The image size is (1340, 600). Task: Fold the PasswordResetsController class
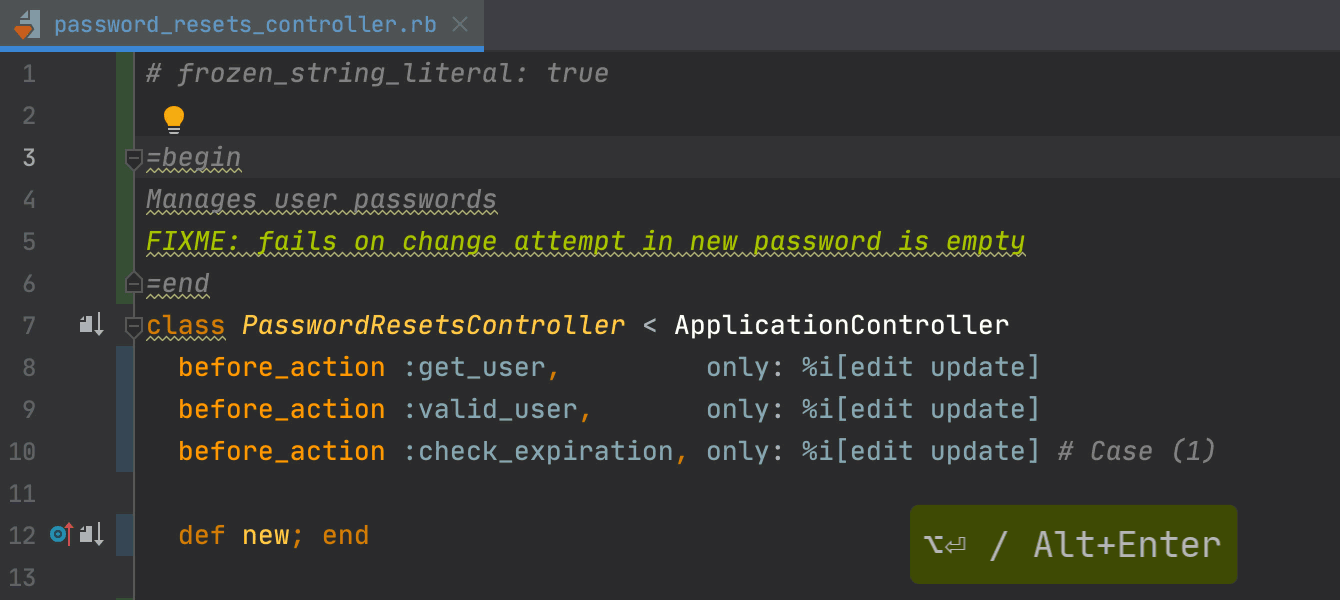(x=134, y=326)
